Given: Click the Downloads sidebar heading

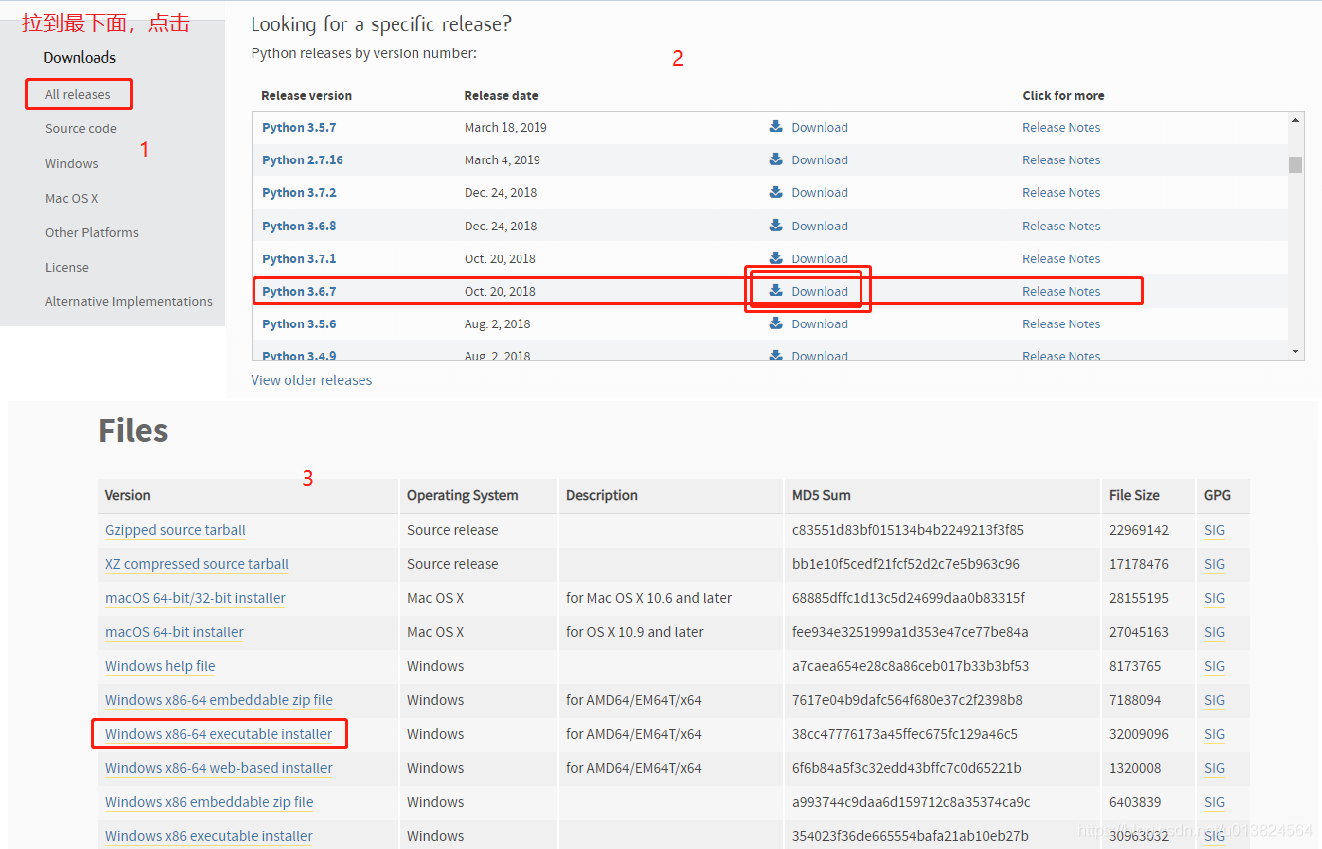Looking at the screenshot, I should click(x=80, y=58).
